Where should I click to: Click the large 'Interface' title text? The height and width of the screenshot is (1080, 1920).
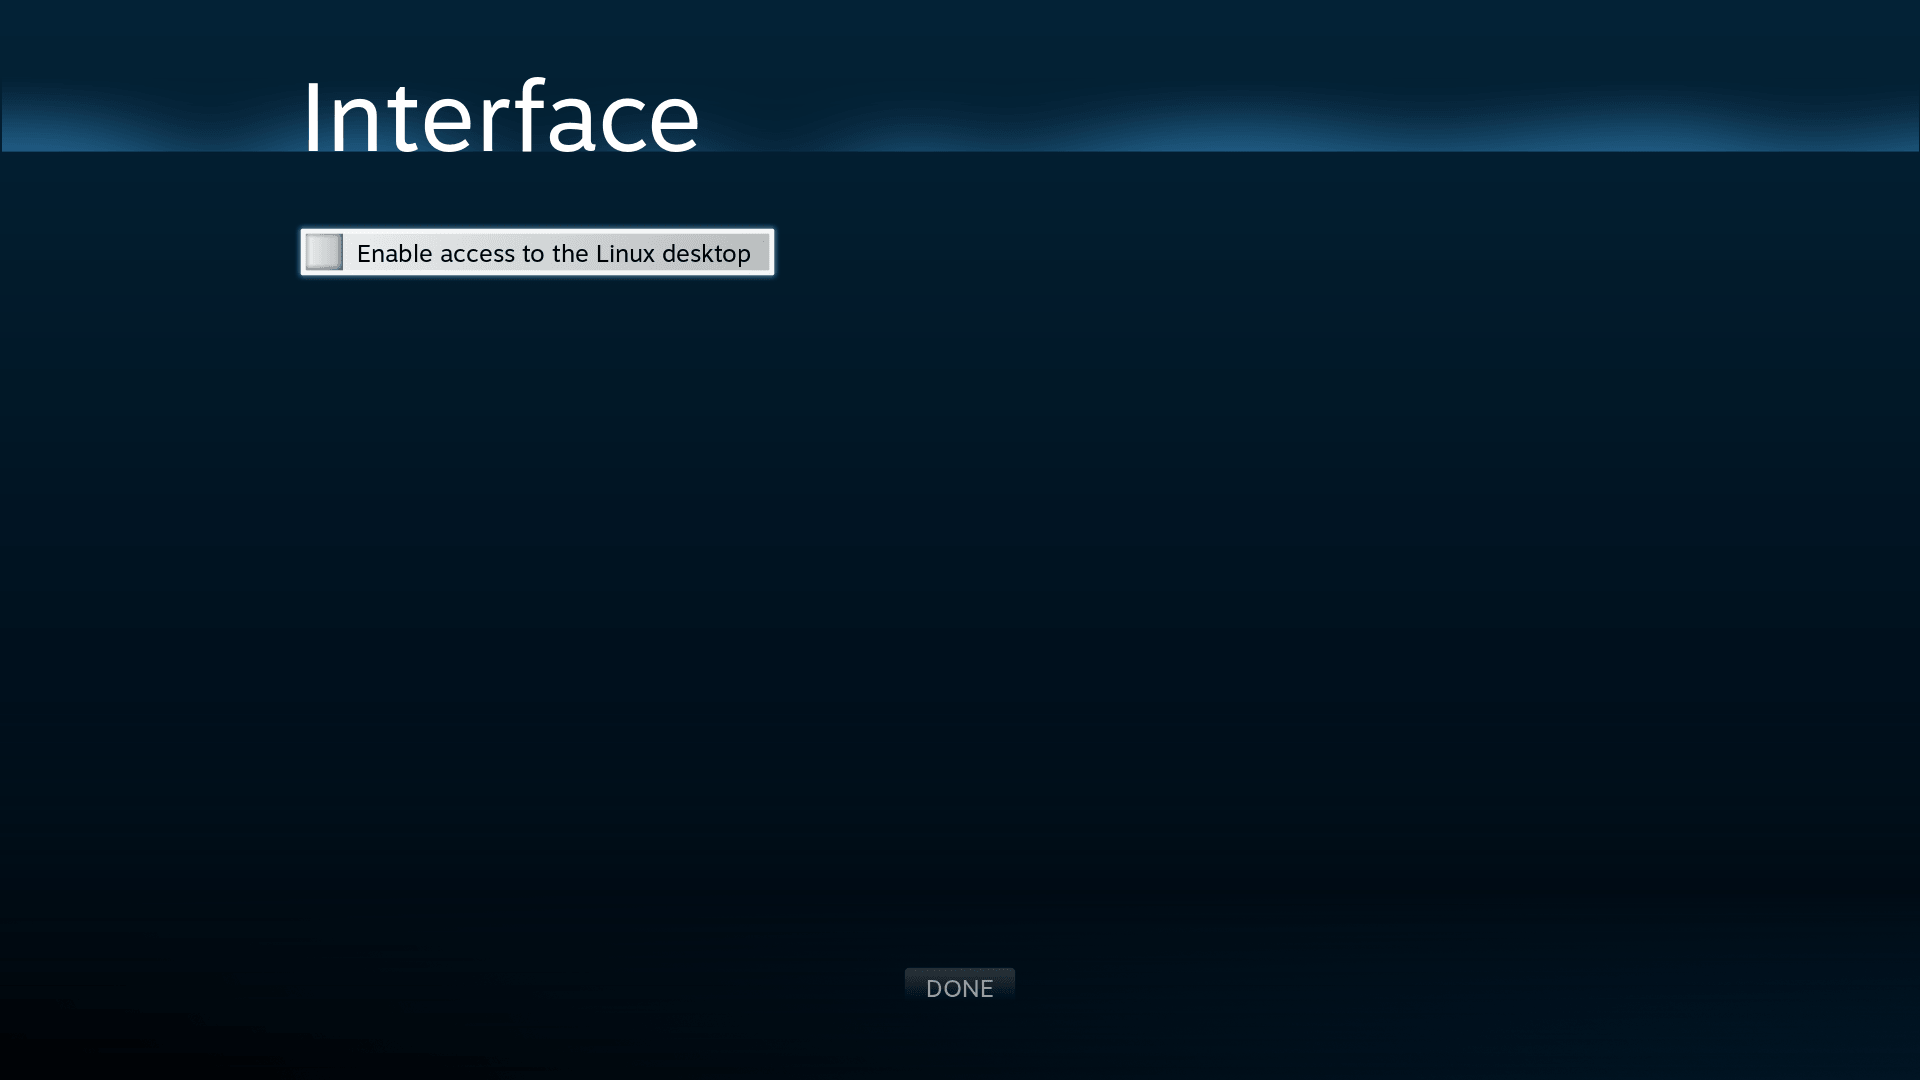pyautogui.click(x=500, y=117)
